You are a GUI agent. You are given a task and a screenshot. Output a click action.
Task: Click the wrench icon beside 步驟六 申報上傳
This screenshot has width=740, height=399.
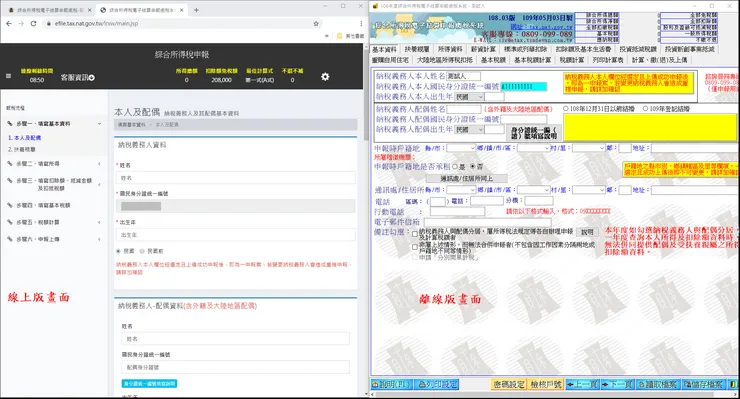[9, 239]
